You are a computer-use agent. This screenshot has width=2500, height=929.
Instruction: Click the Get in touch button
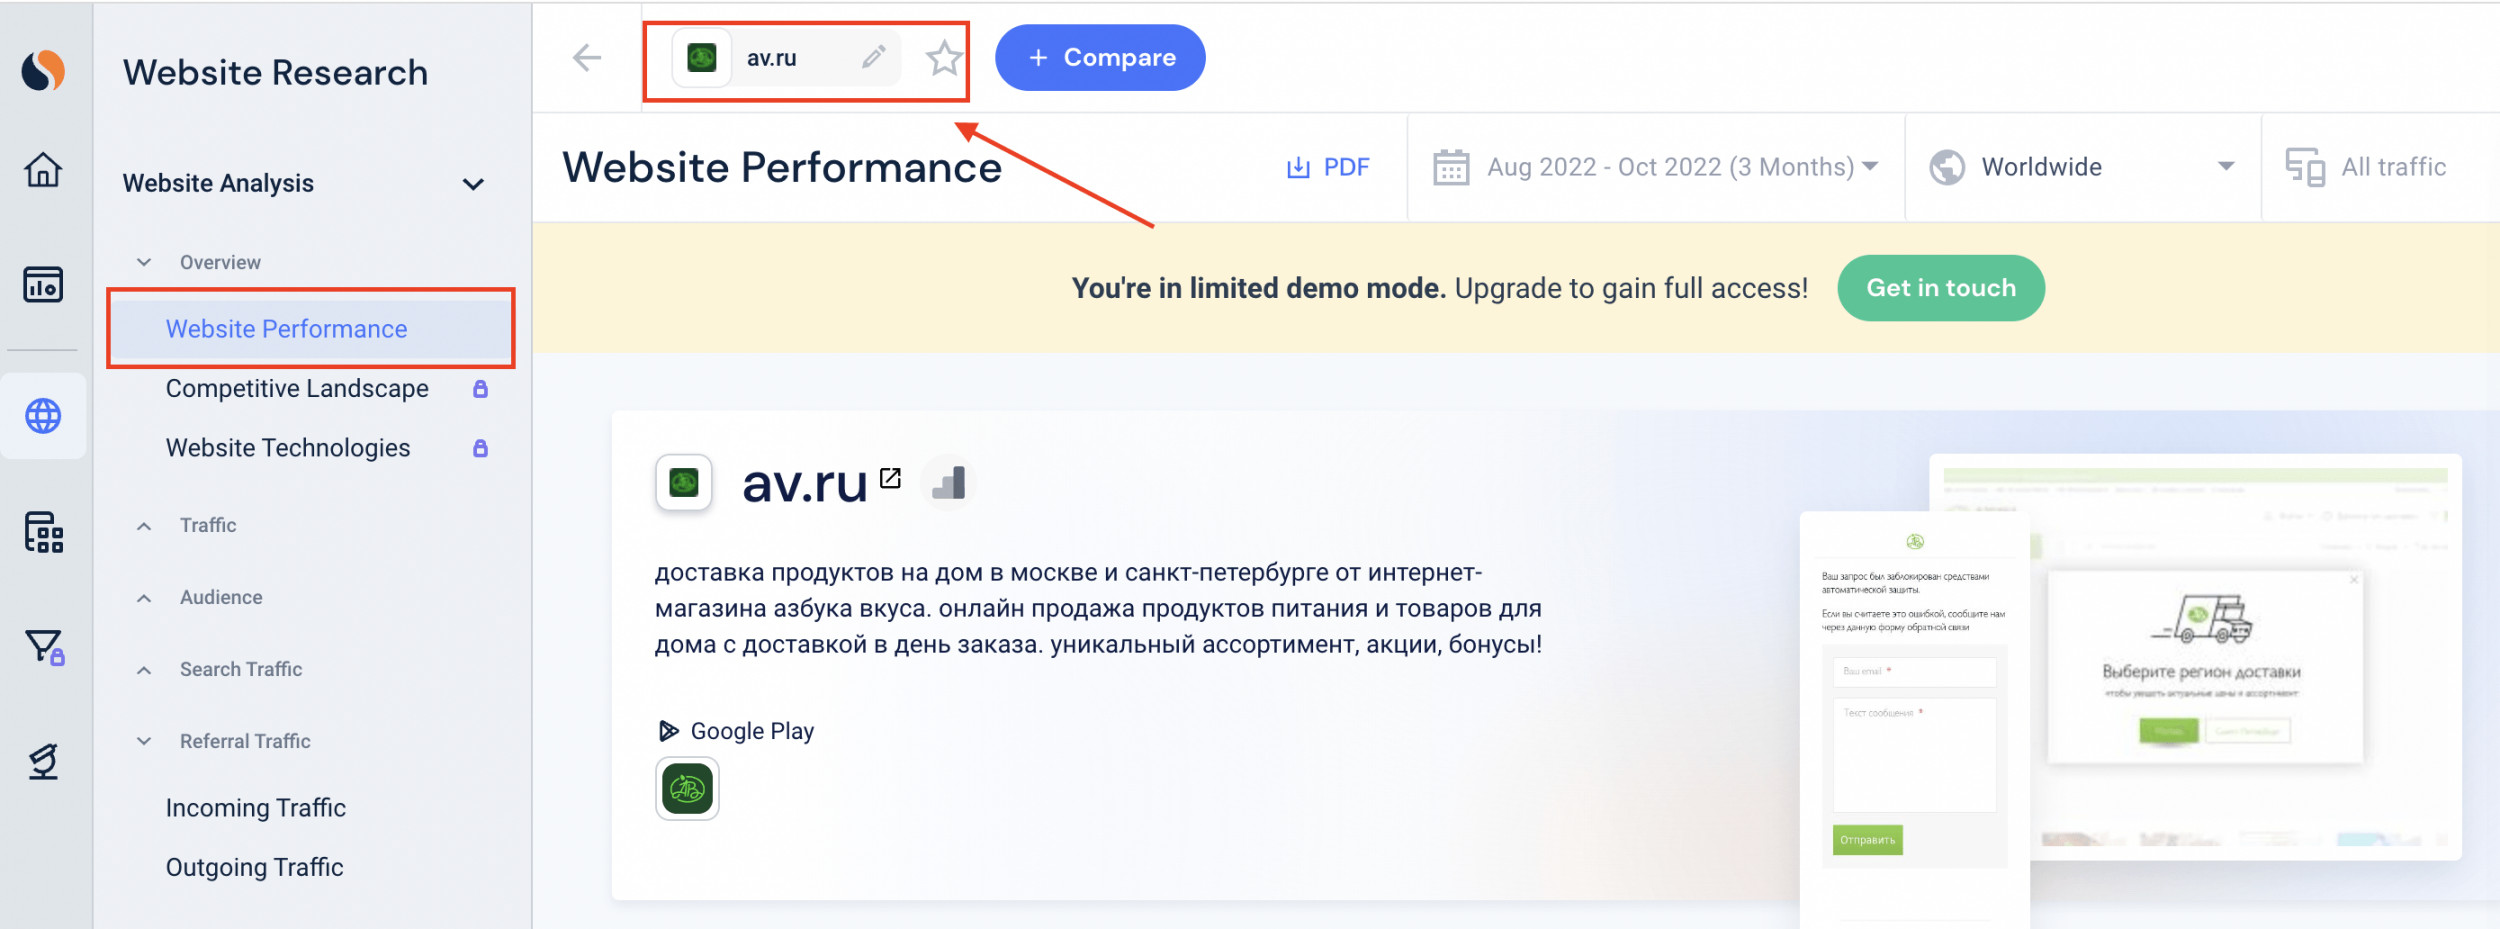[x=1940, y=288]
